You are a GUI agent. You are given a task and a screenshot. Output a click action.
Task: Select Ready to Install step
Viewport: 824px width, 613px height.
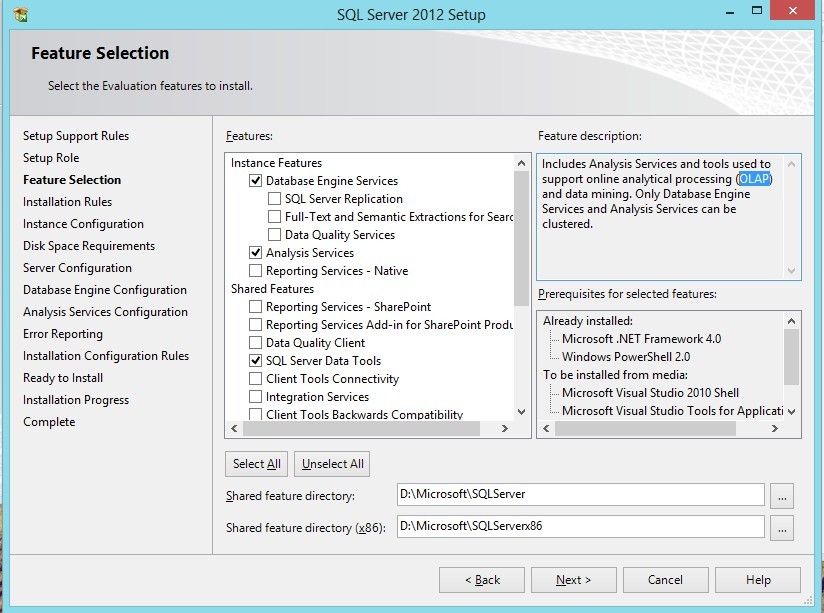point(63,378)
